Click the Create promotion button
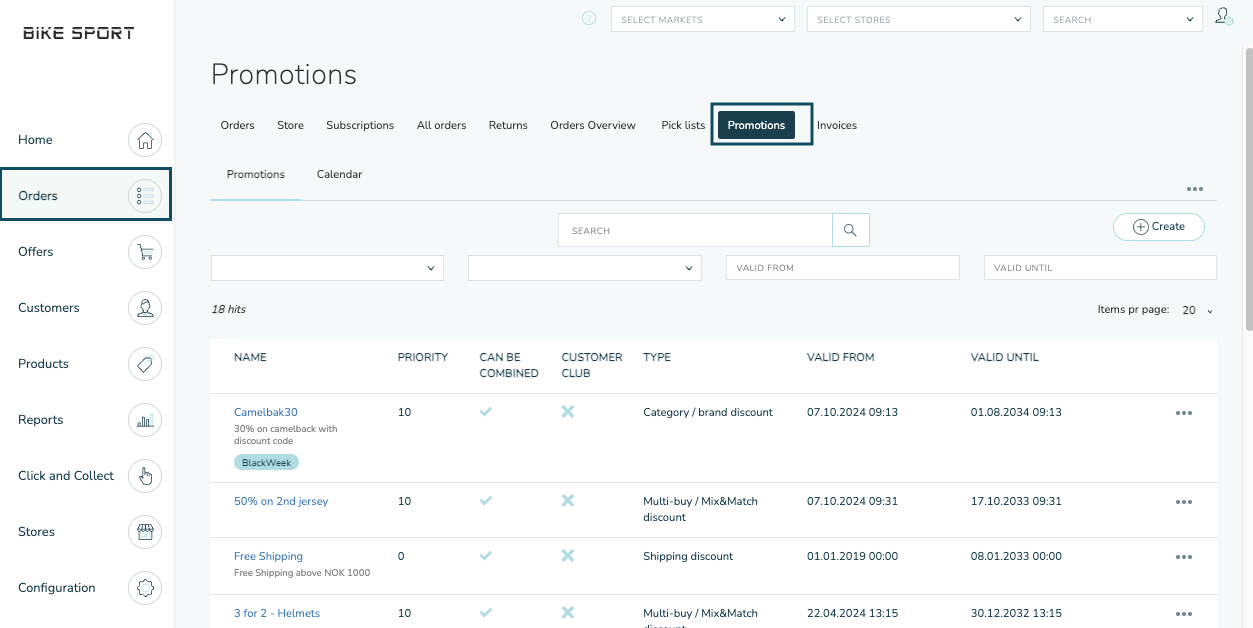 [x=1158, y=227]
